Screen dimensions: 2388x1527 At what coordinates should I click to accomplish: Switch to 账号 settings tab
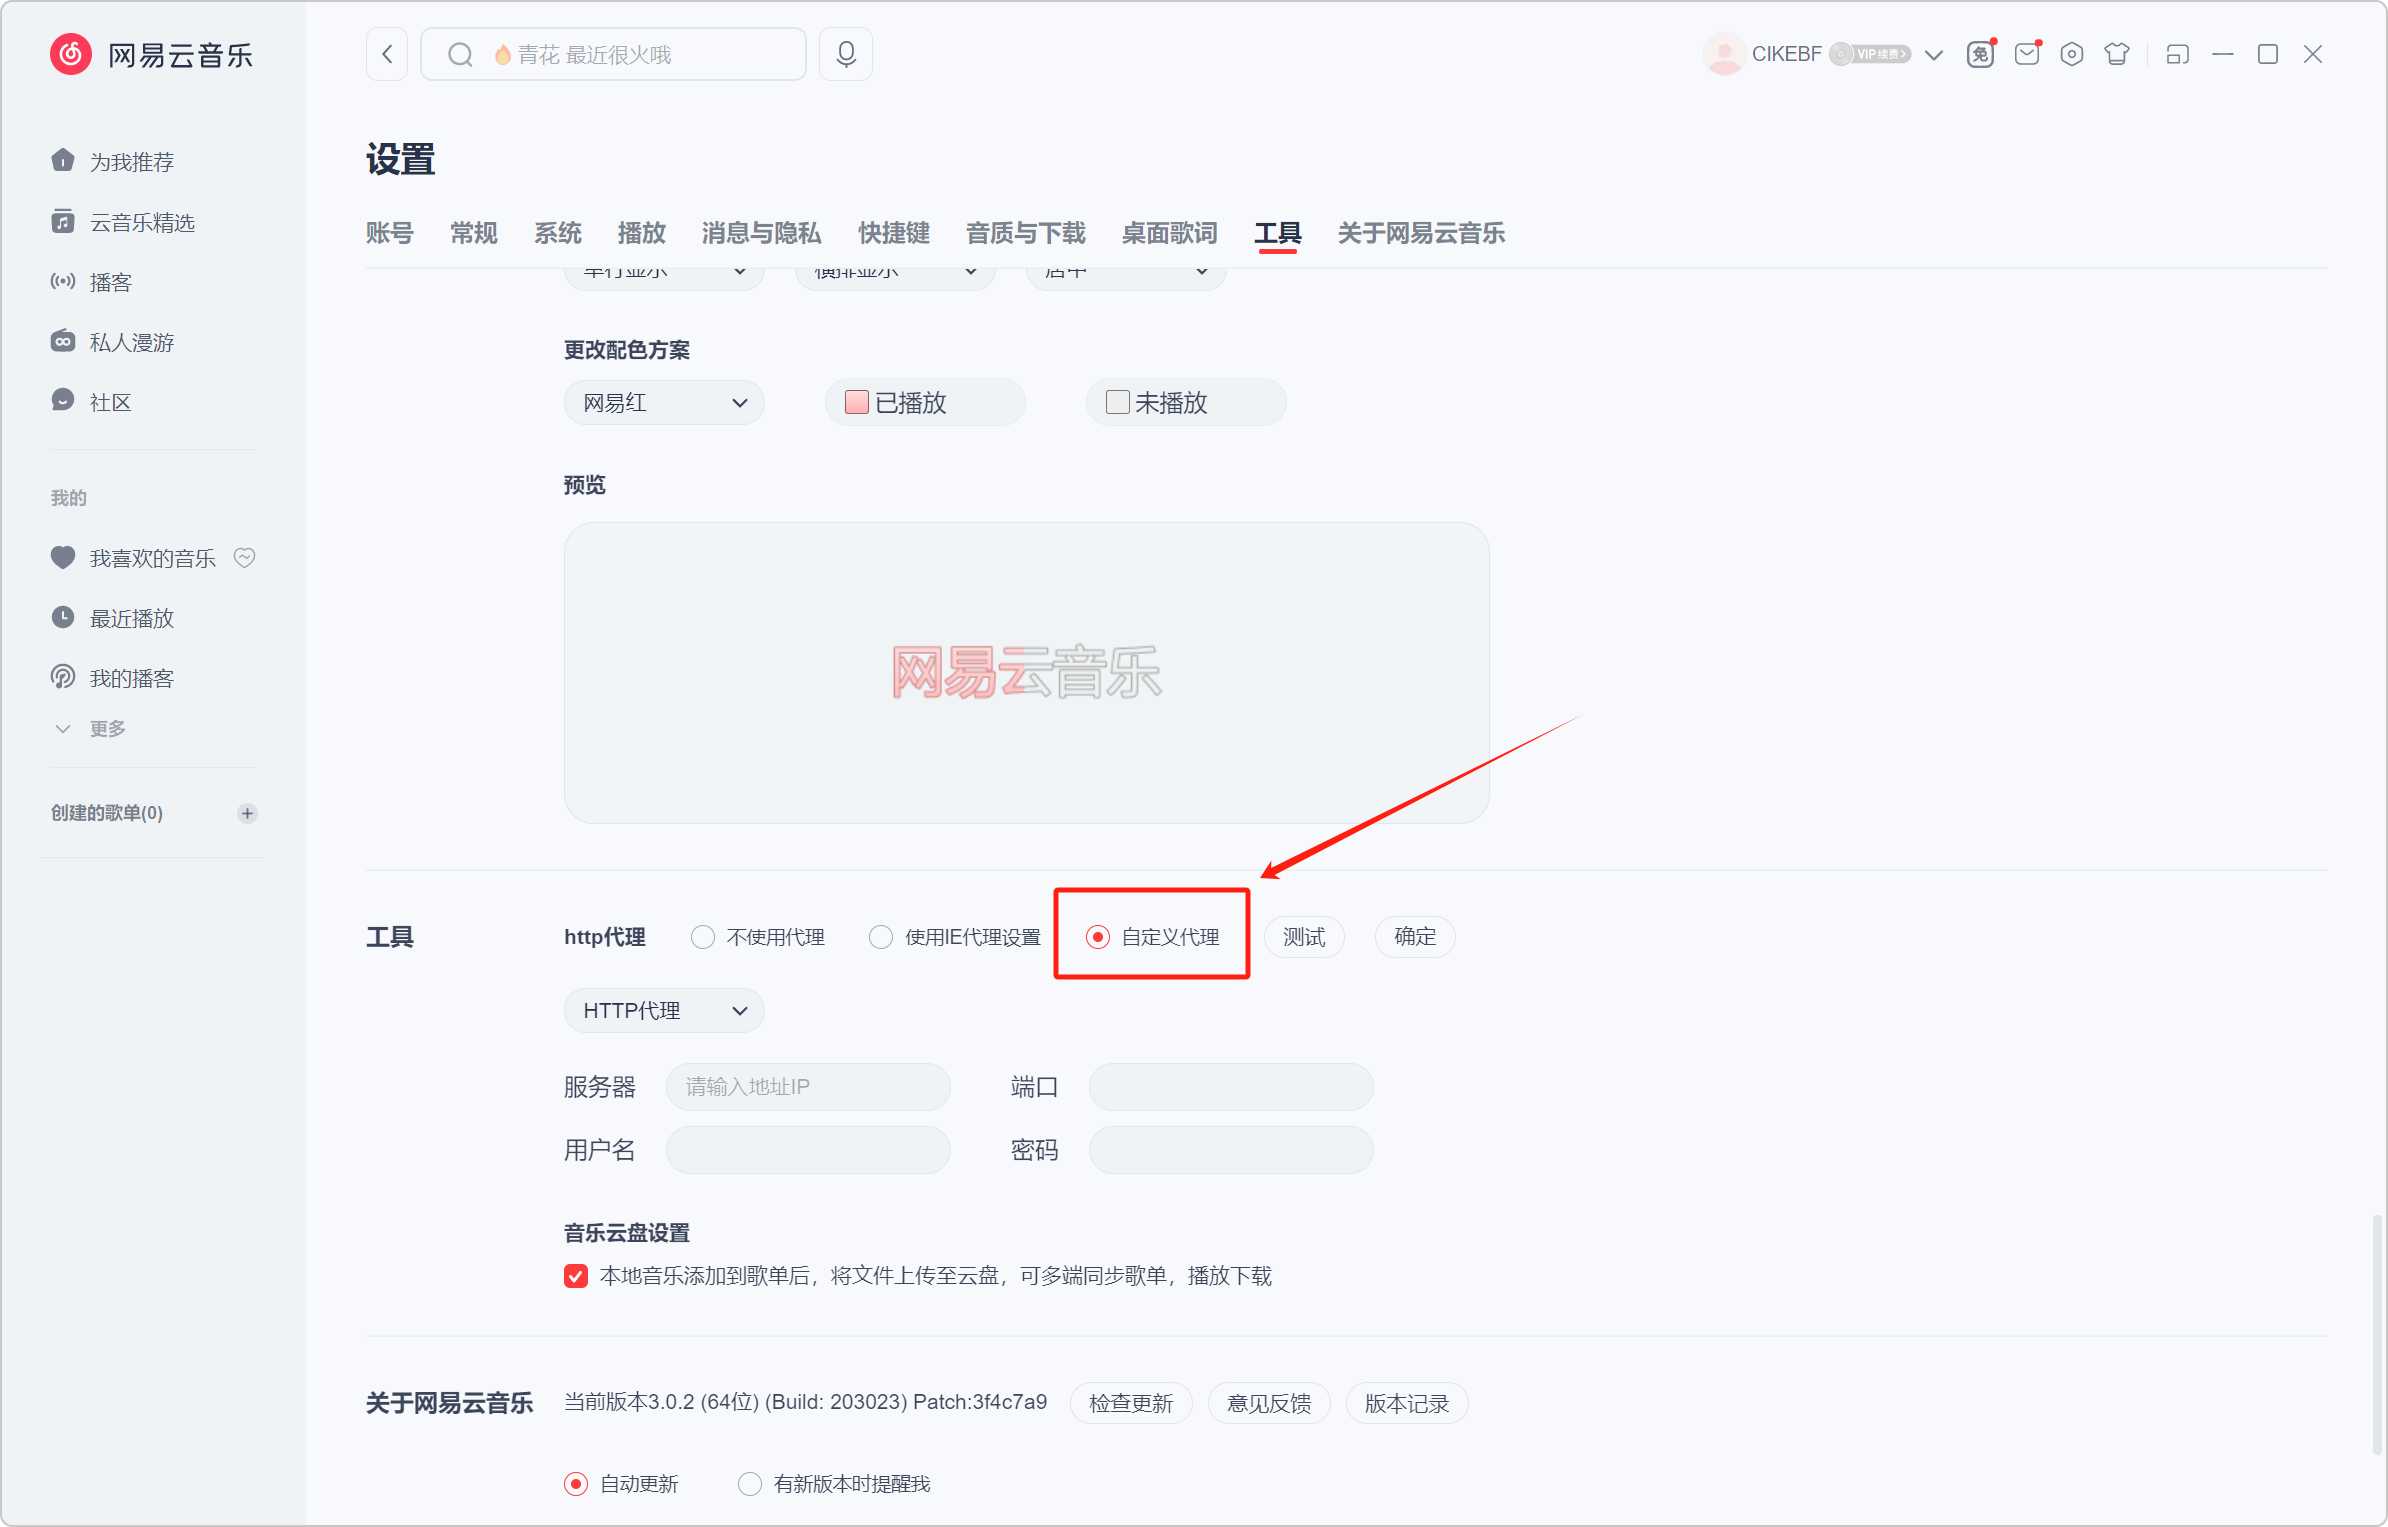(x=389, y=233)
